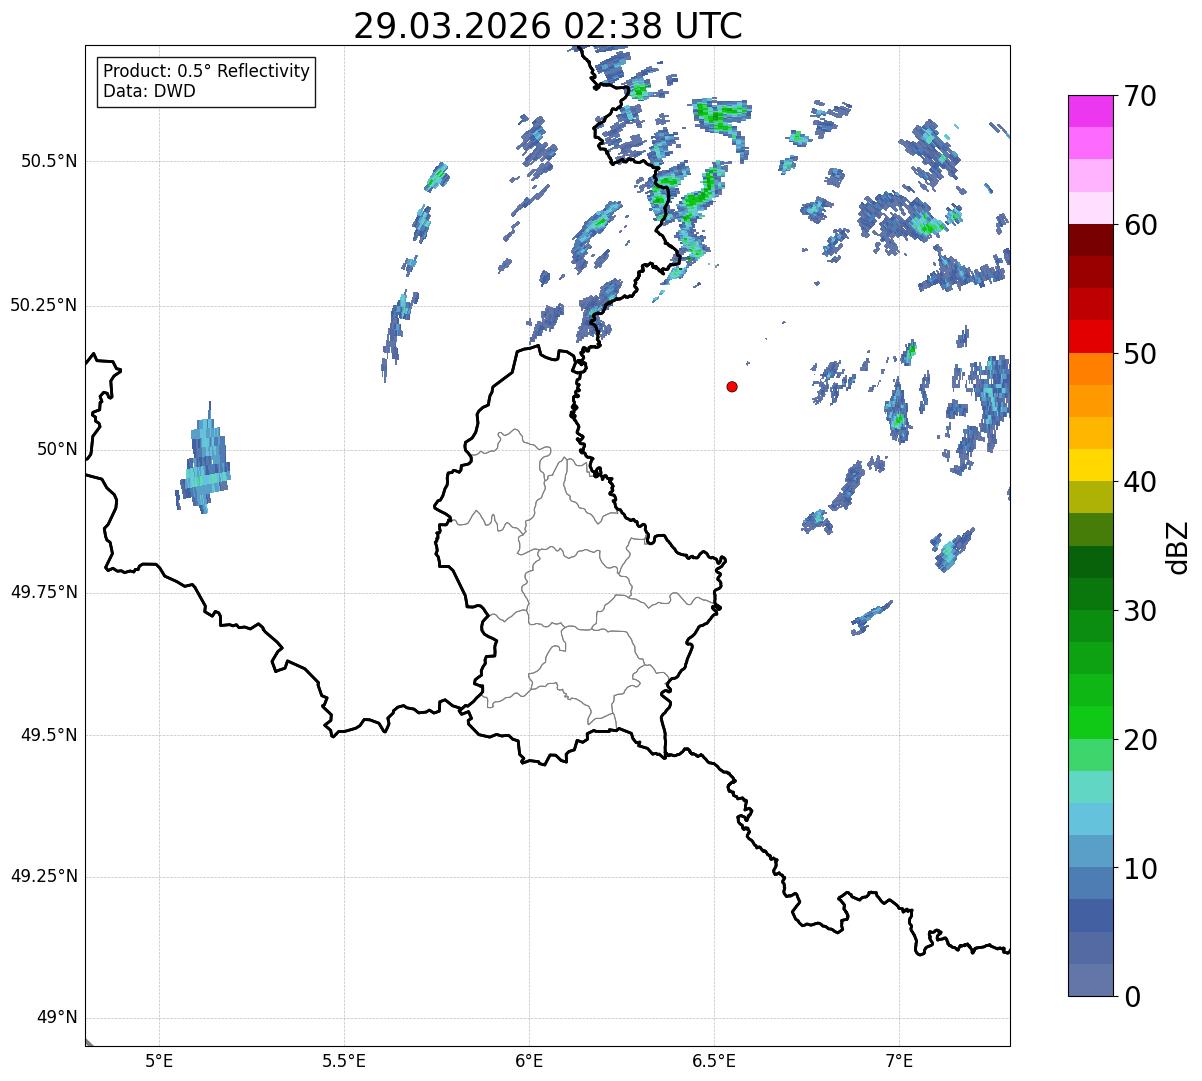Click the 49.25°N latitude label
The width and height of the screenshot is (1202, 1081).
44,877
